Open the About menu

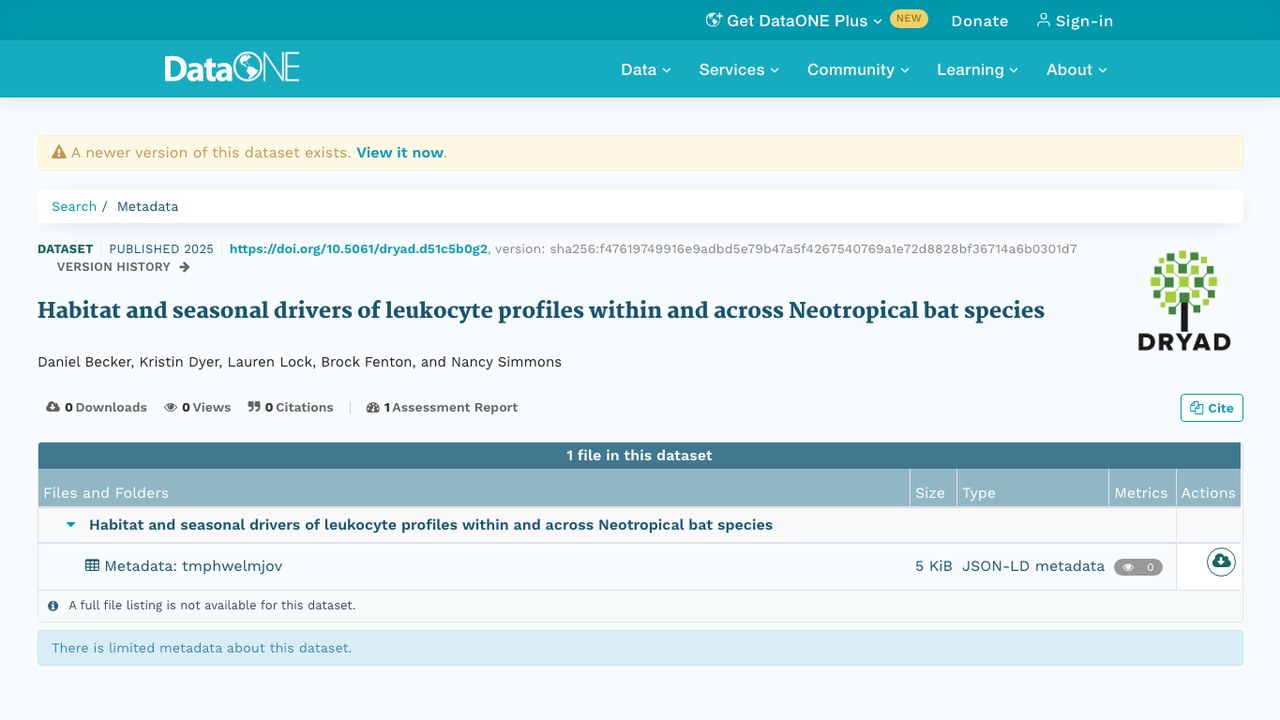1077,69
